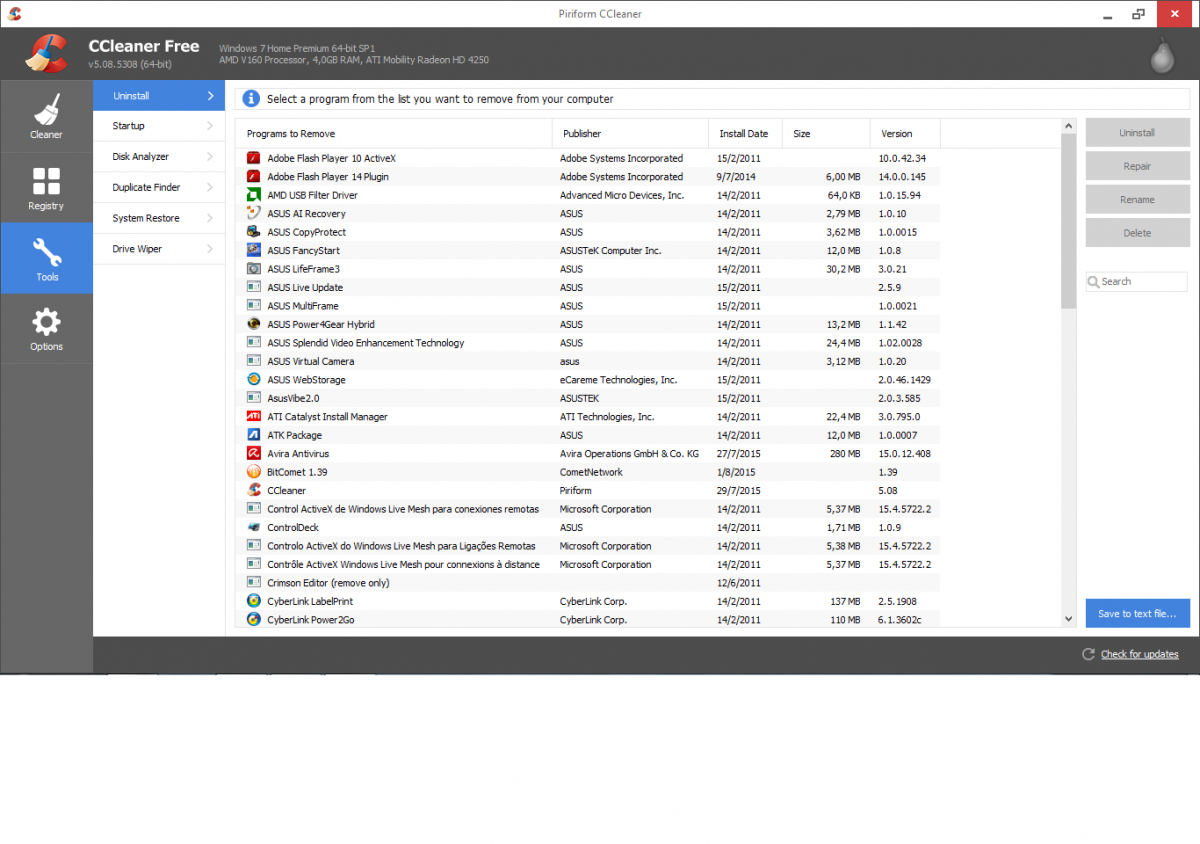Click the ATK Package icon
This screenshot has height=844, width=1200.
tap(254, 435)
